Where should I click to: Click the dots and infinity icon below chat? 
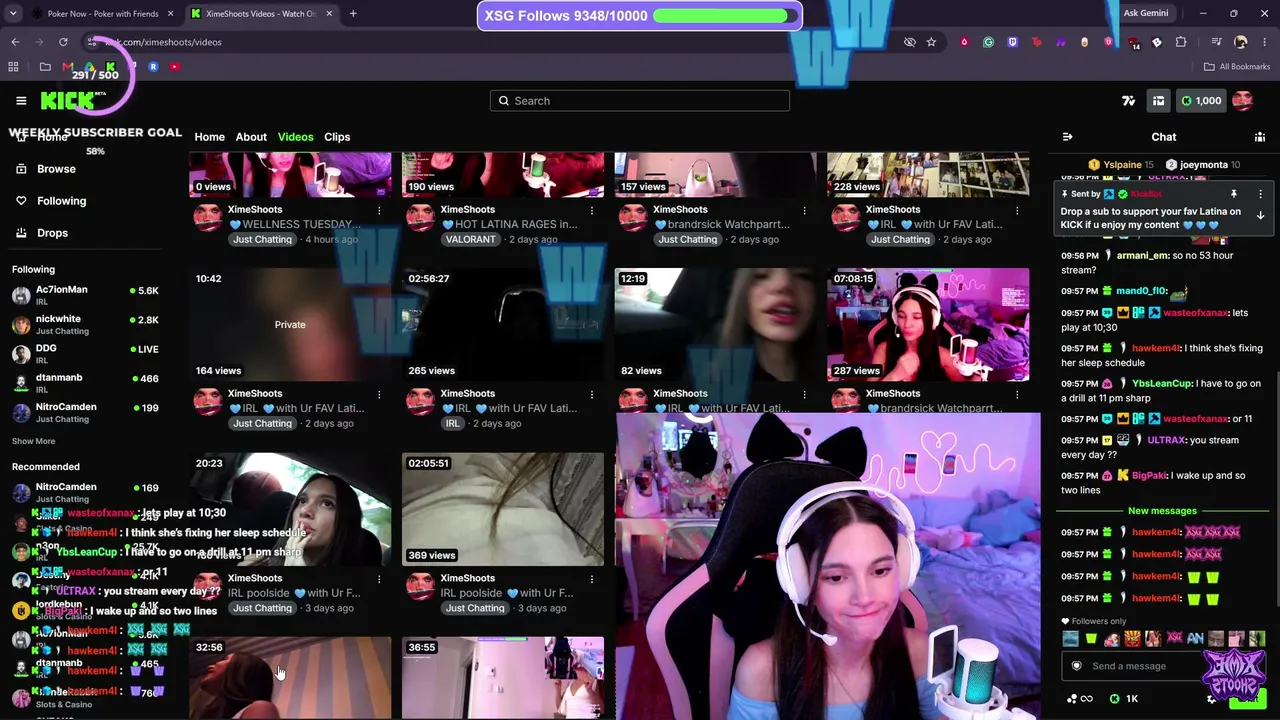click(1080, 699)
